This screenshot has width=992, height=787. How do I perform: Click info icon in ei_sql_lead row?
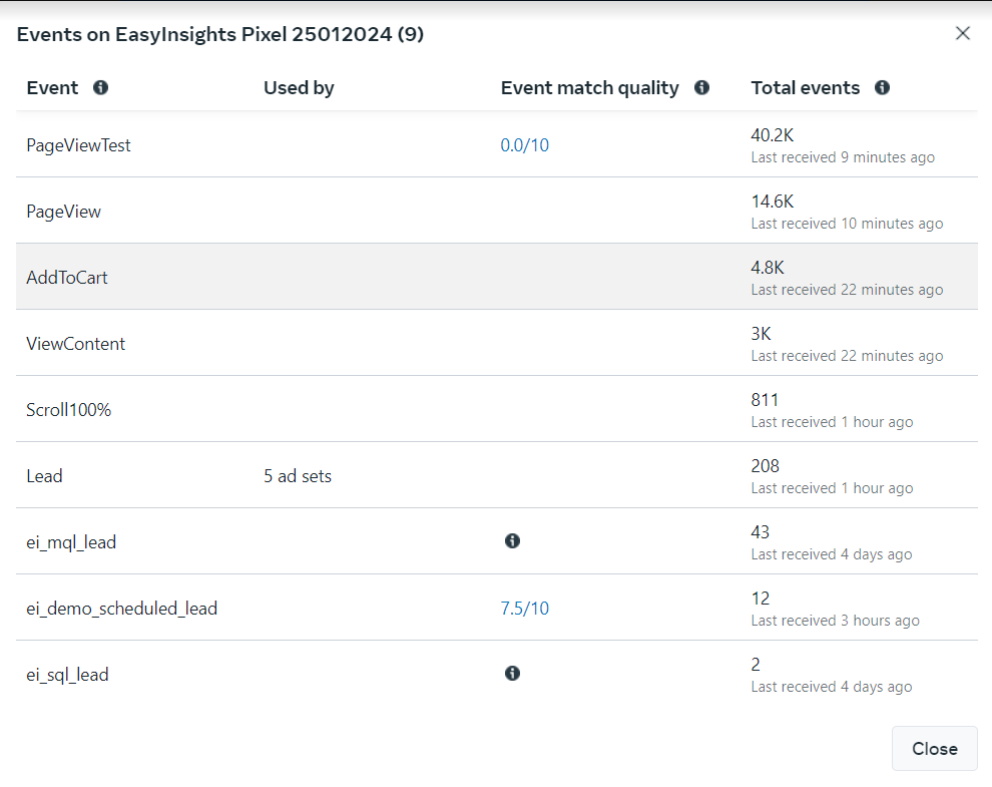point(512,673)
